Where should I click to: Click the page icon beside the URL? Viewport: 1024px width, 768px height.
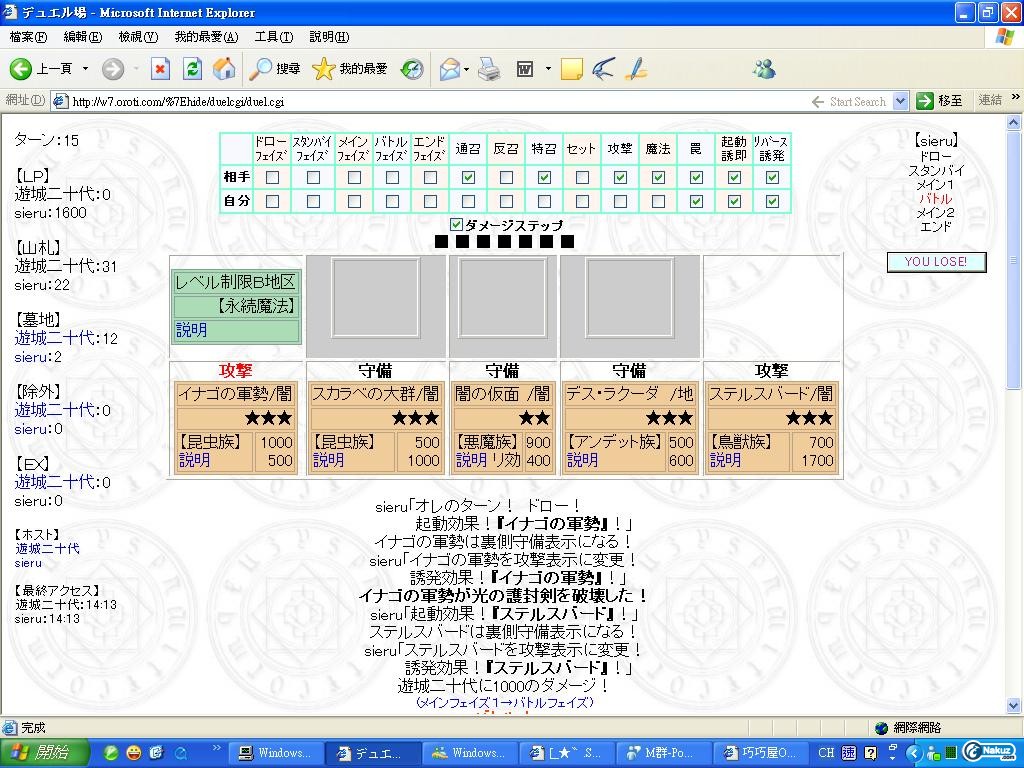(61, 101)
